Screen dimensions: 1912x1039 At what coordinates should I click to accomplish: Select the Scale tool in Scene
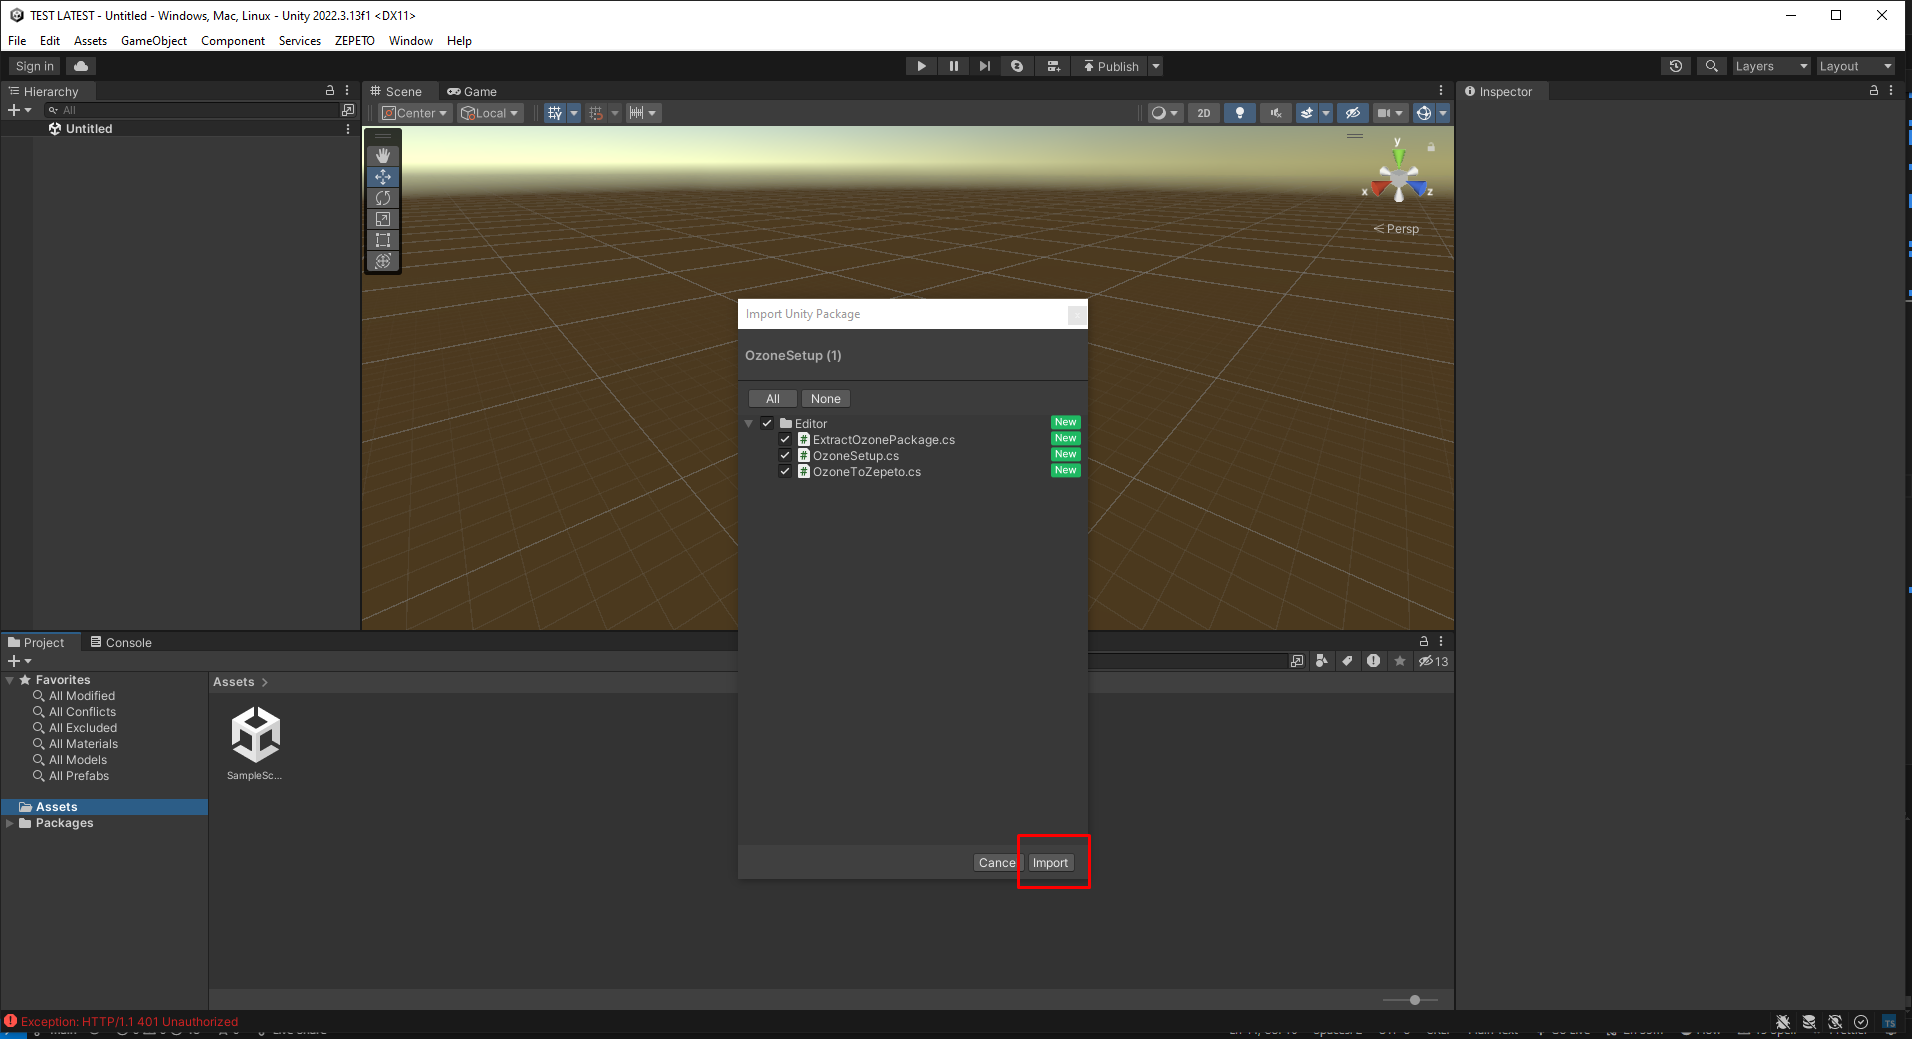(x=383, y=219)
